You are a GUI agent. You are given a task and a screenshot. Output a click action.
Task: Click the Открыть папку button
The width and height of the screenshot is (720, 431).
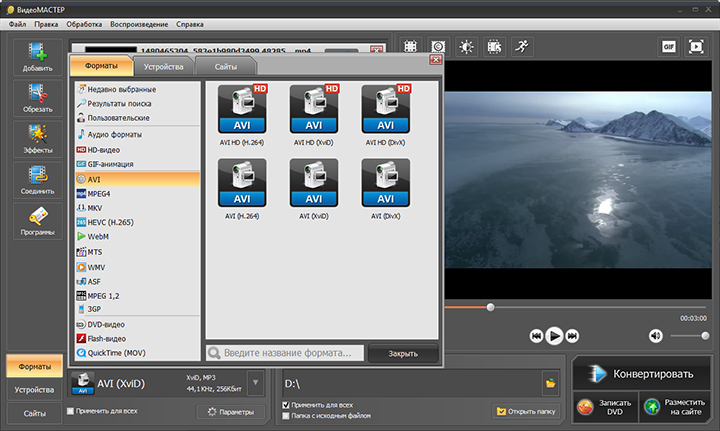(x=526, y=412)
